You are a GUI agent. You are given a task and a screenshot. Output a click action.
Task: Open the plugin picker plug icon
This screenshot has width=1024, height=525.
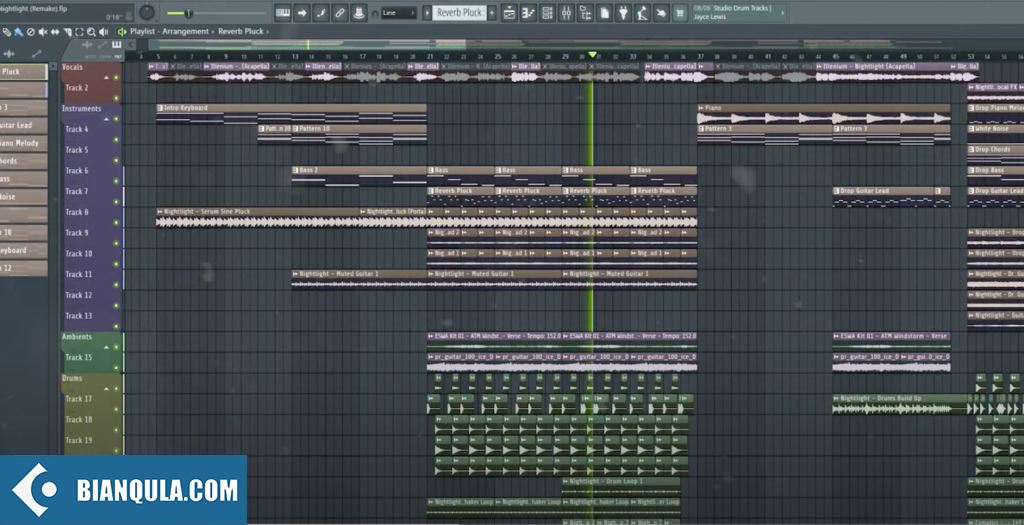click(x=624, y=12)
